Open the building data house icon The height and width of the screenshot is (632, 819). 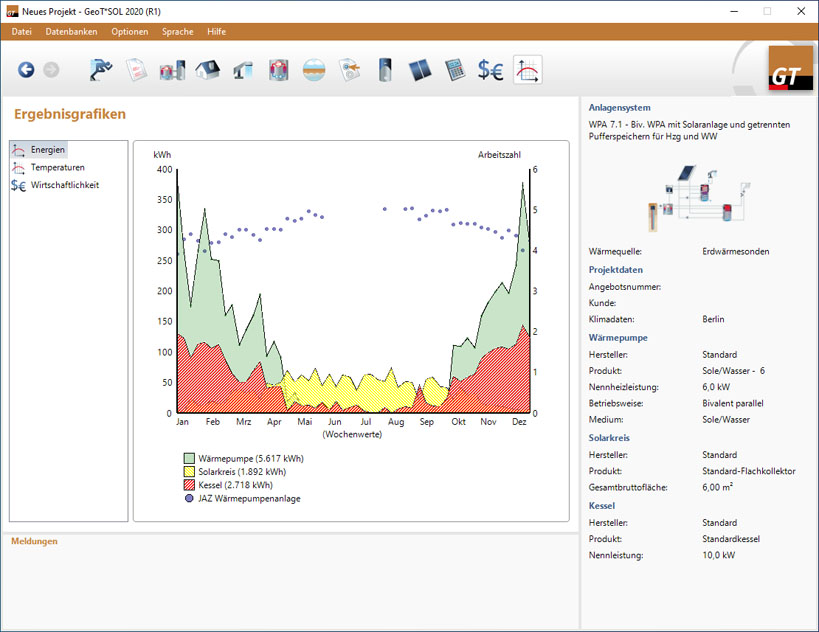[x=206, y=70]
